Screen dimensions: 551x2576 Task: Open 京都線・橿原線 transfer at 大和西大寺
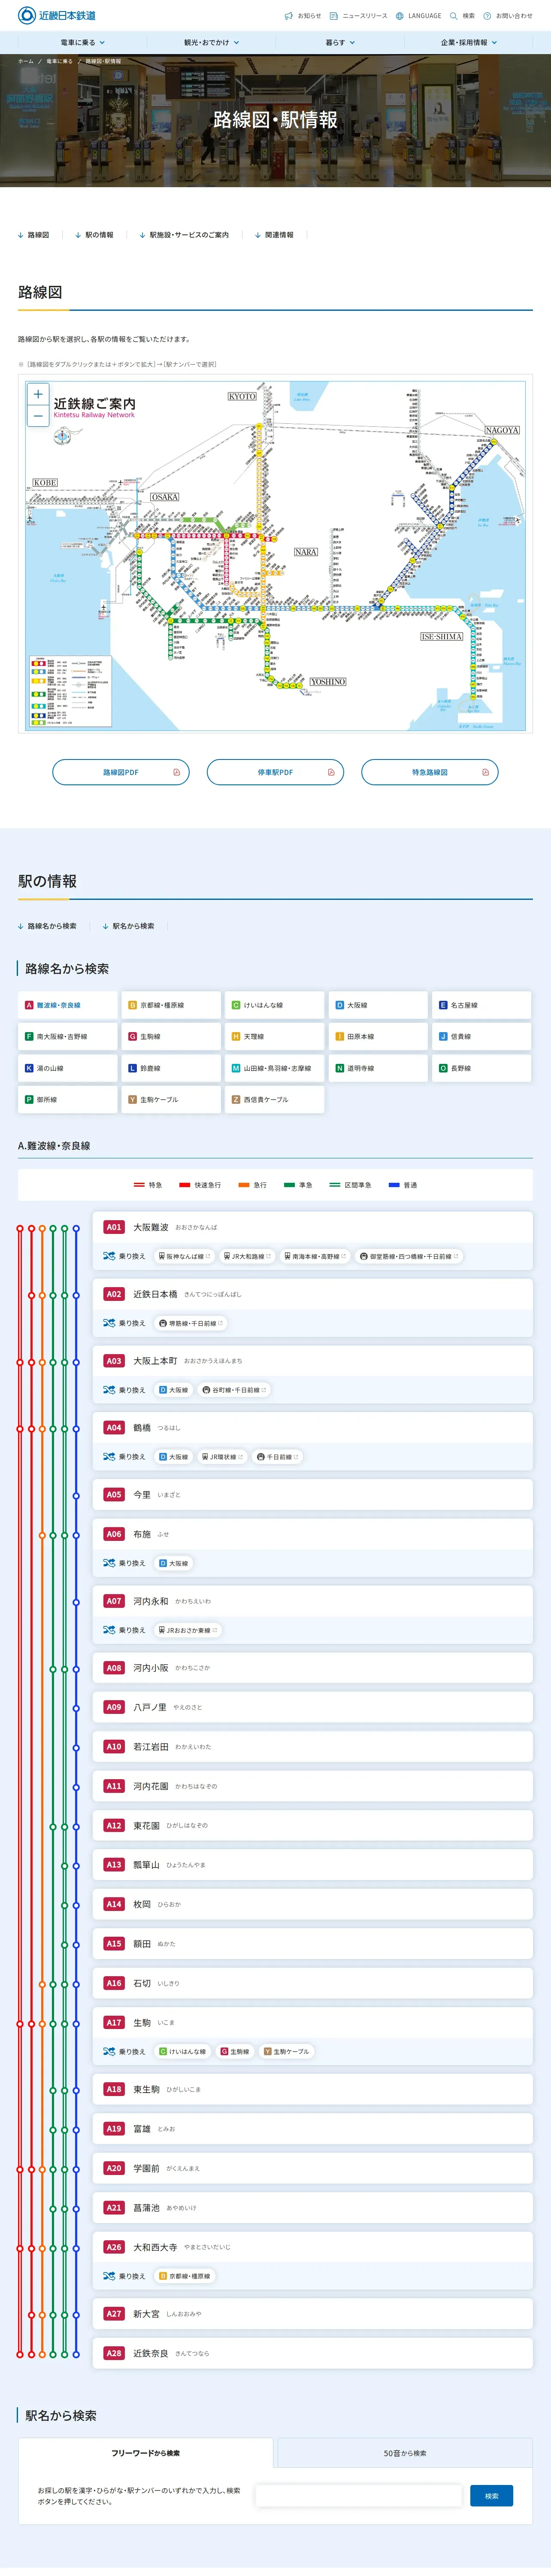pyautogui.click(x=185, y=2276)
